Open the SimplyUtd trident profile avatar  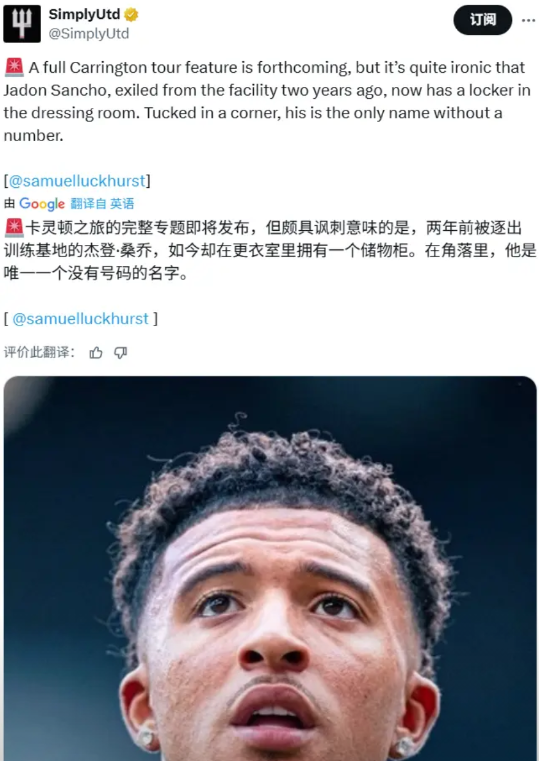tap(22, 23)
